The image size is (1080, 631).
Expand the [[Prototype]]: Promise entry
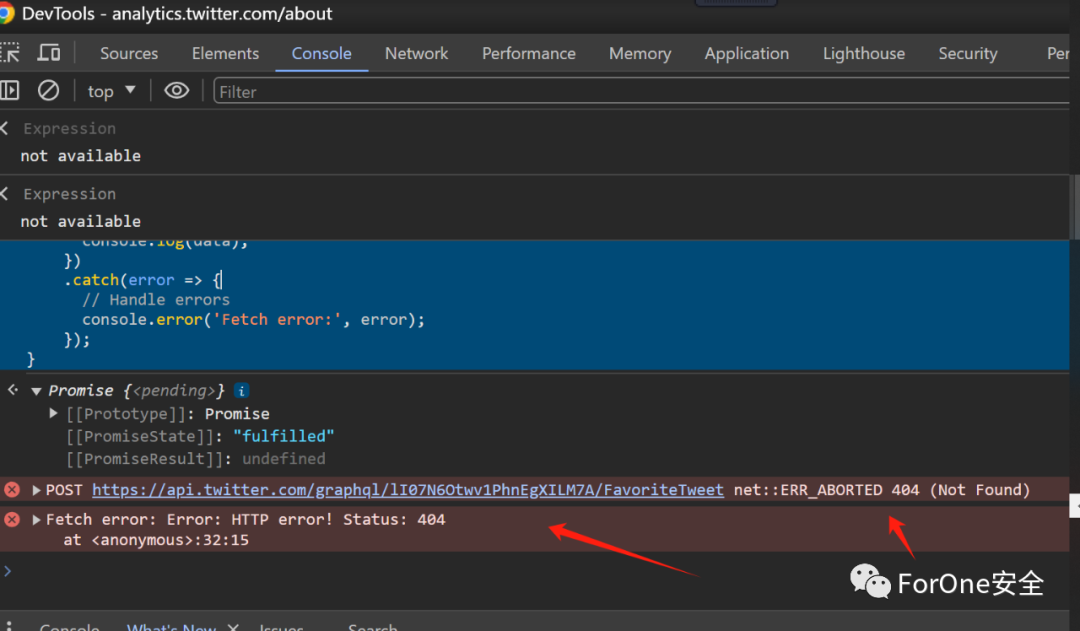(53, 413)
